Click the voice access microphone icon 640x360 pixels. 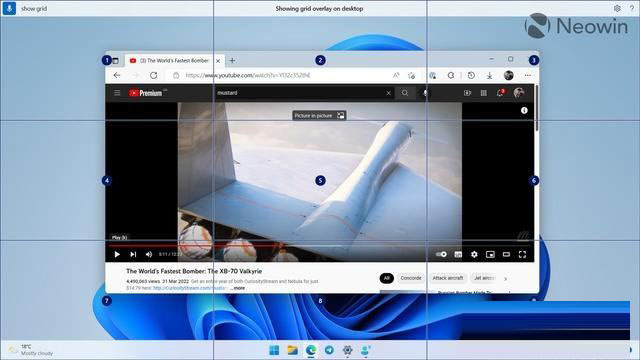click(x=9, y=8)
